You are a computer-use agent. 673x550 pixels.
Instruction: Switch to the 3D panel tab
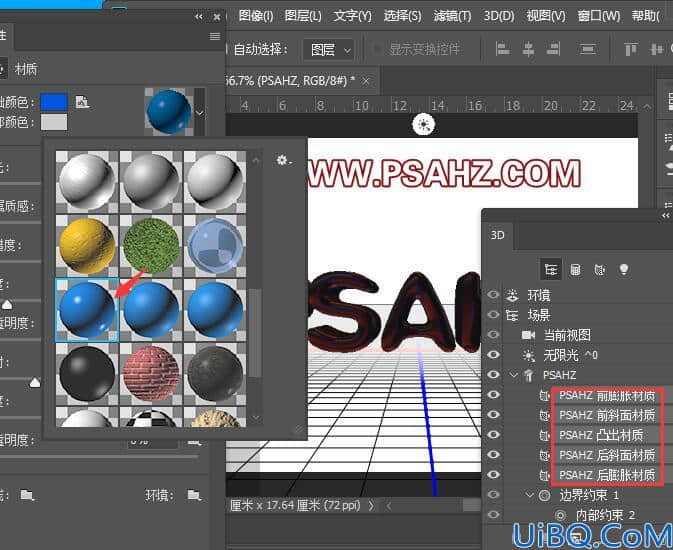[498, 235]
